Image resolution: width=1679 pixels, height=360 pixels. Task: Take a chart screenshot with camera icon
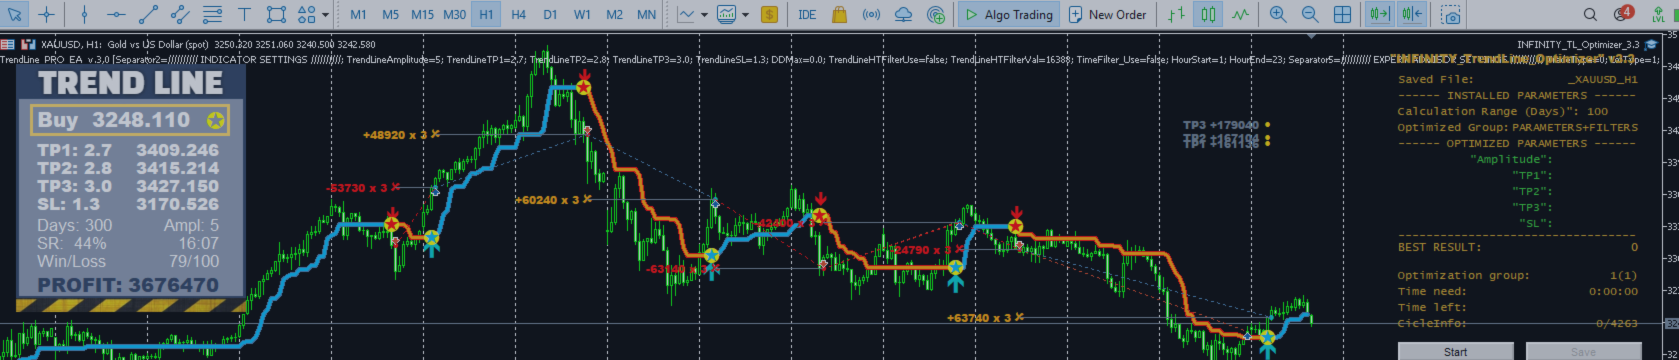(1450, 15)
